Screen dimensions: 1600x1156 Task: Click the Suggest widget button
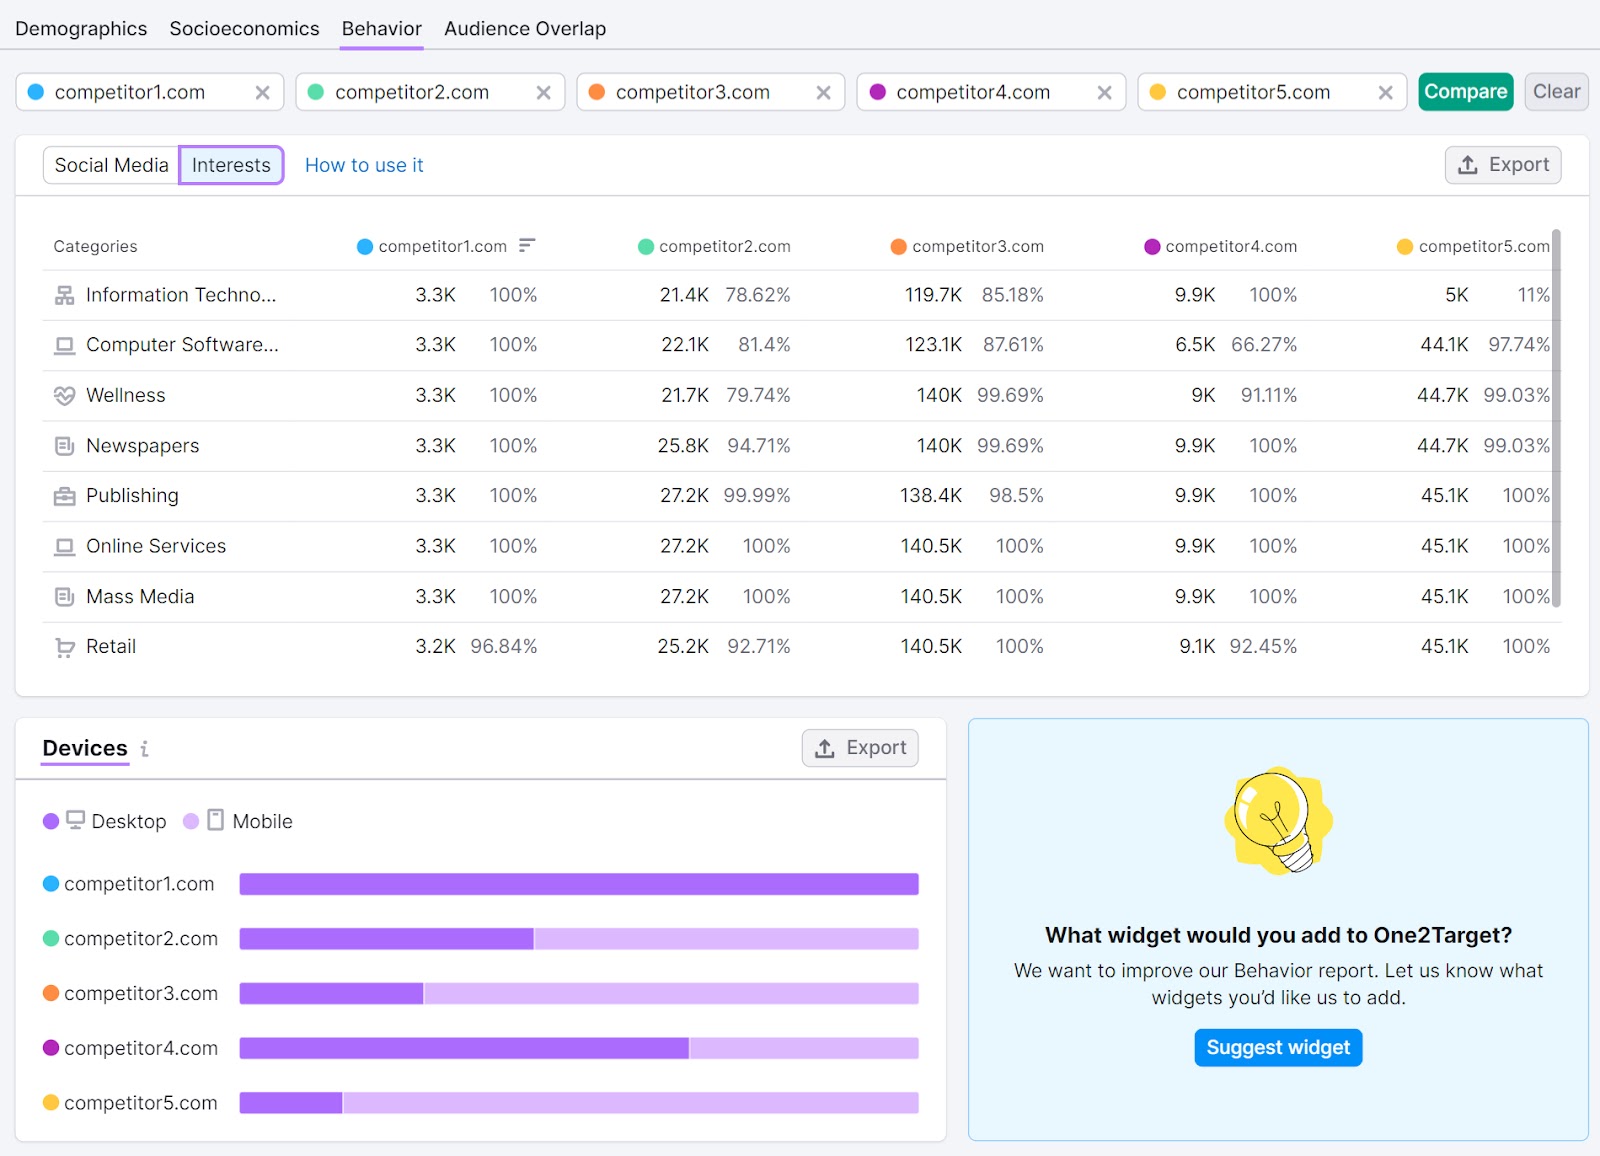click(x=1277, y=1047)
